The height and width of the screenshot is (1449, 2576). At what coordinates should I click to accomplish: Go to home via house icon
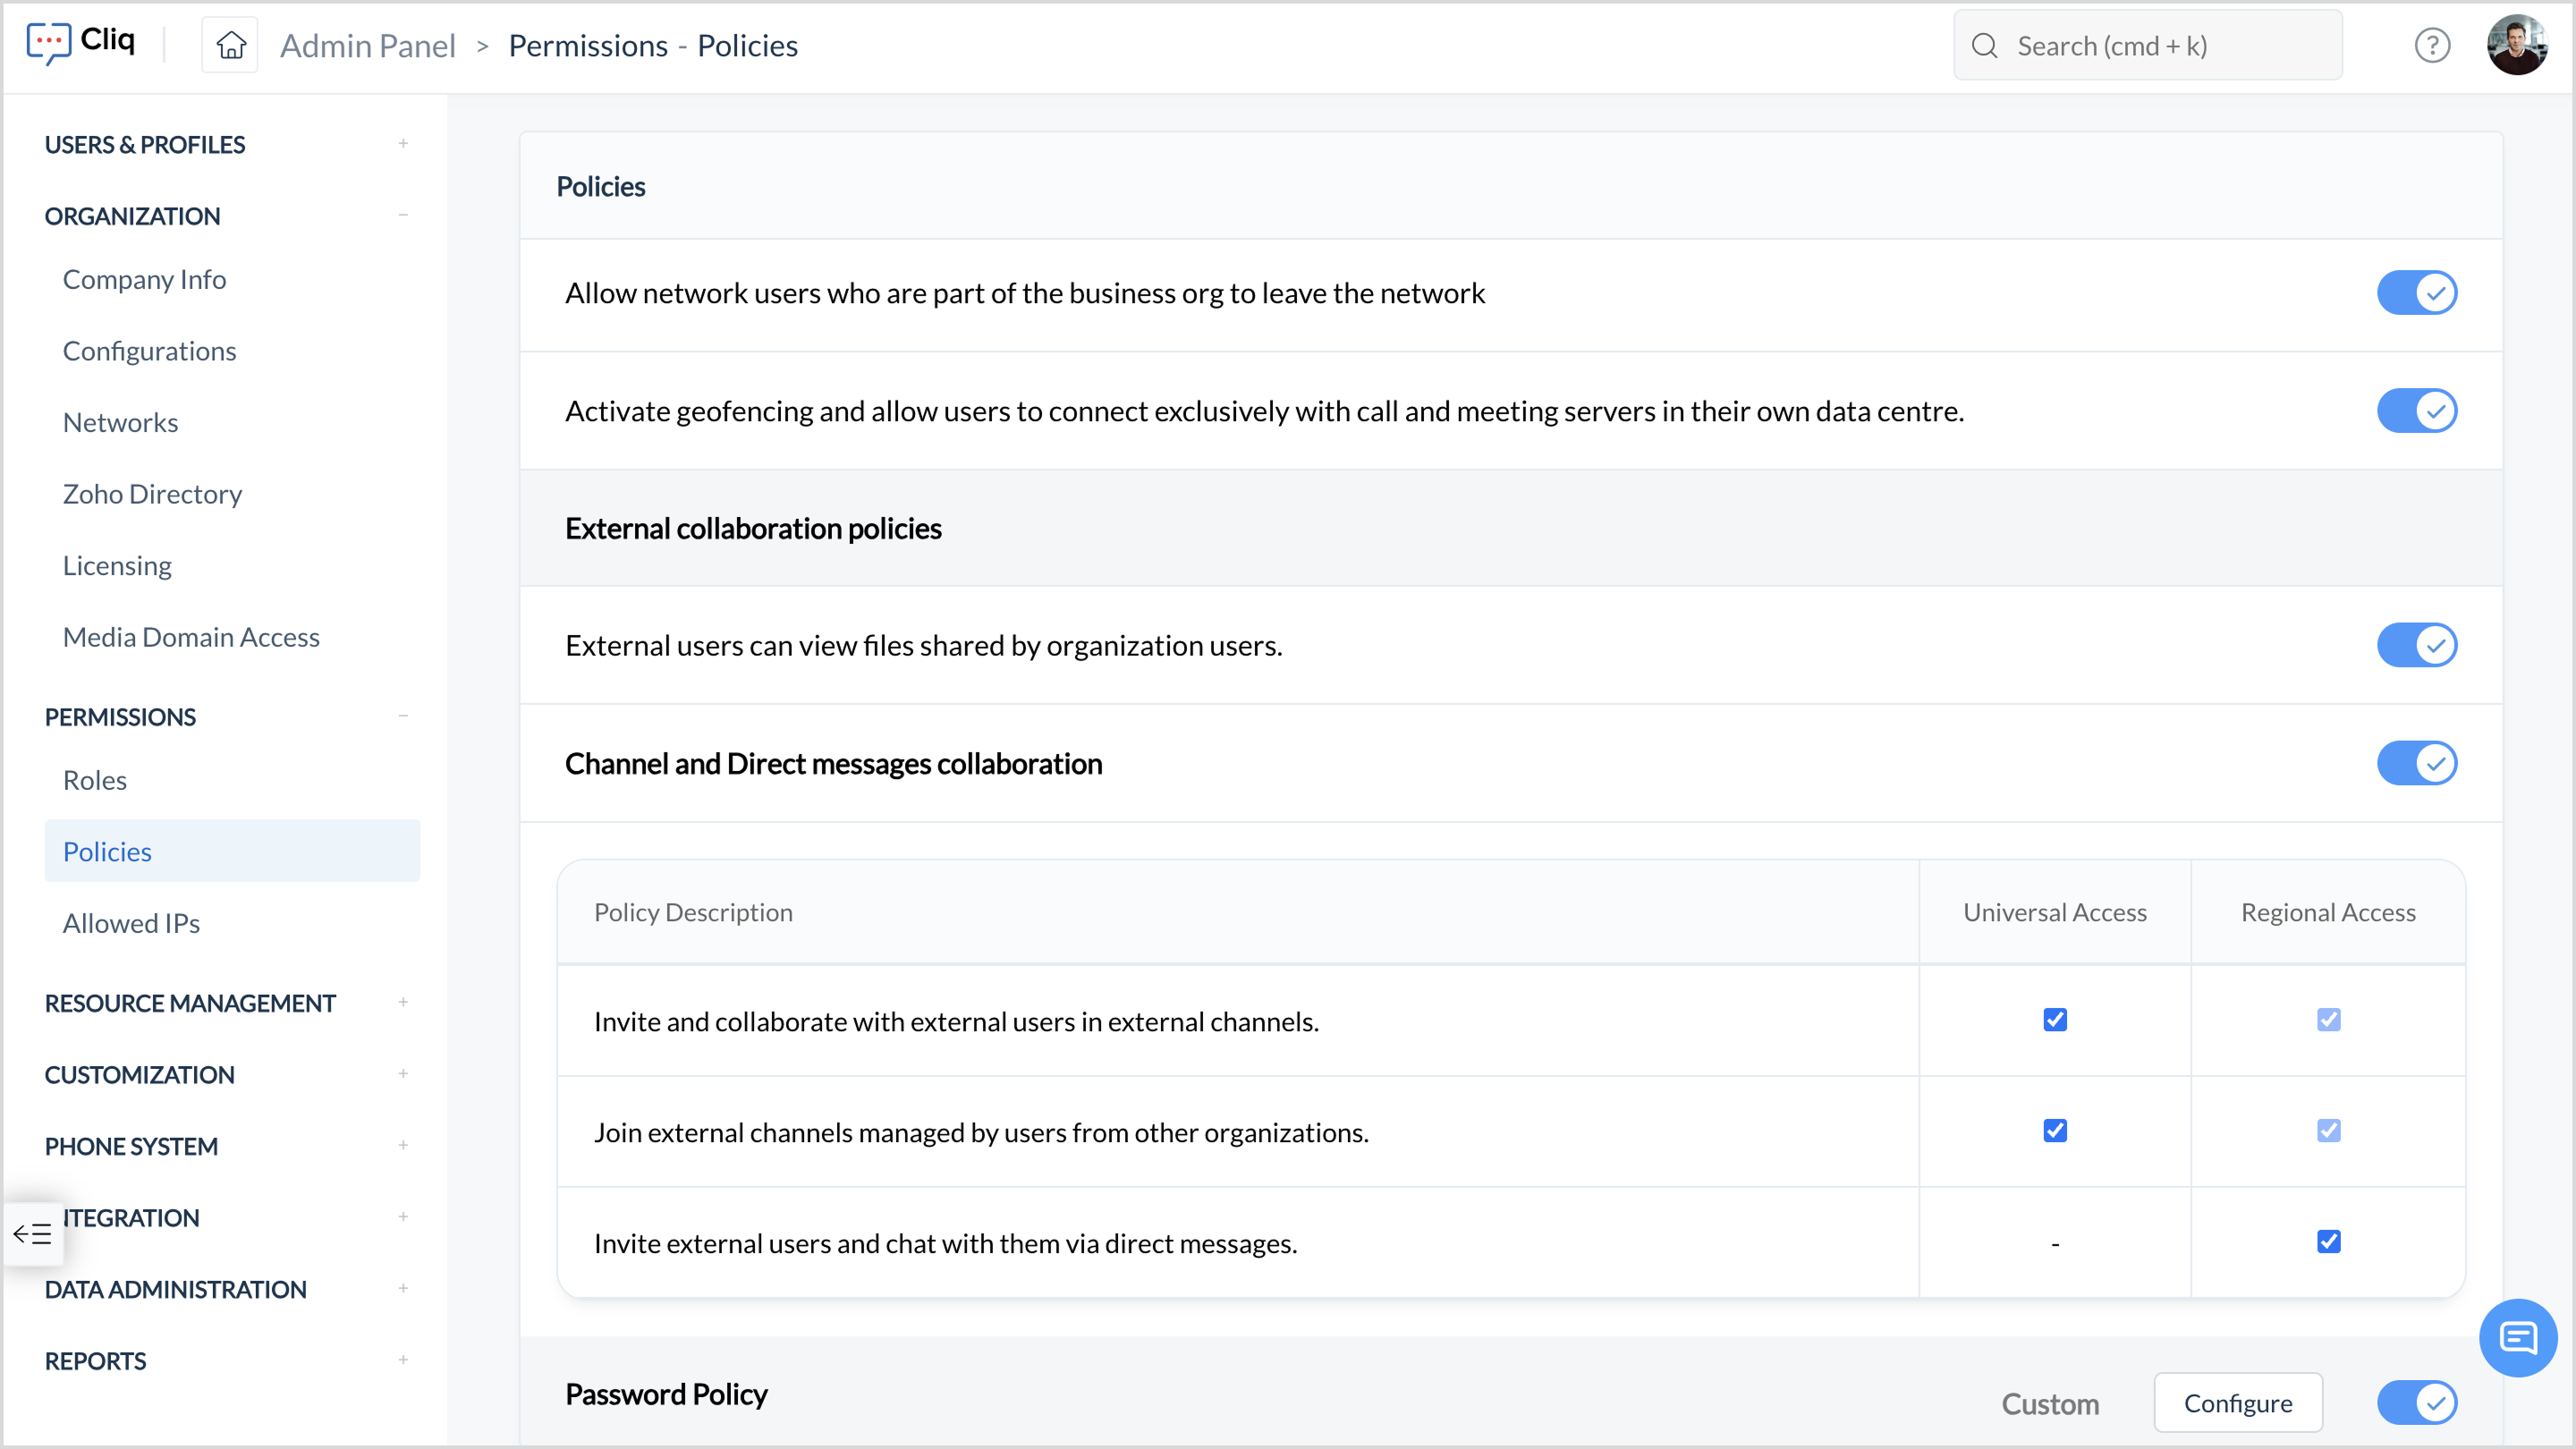click(x=231, y=45)
